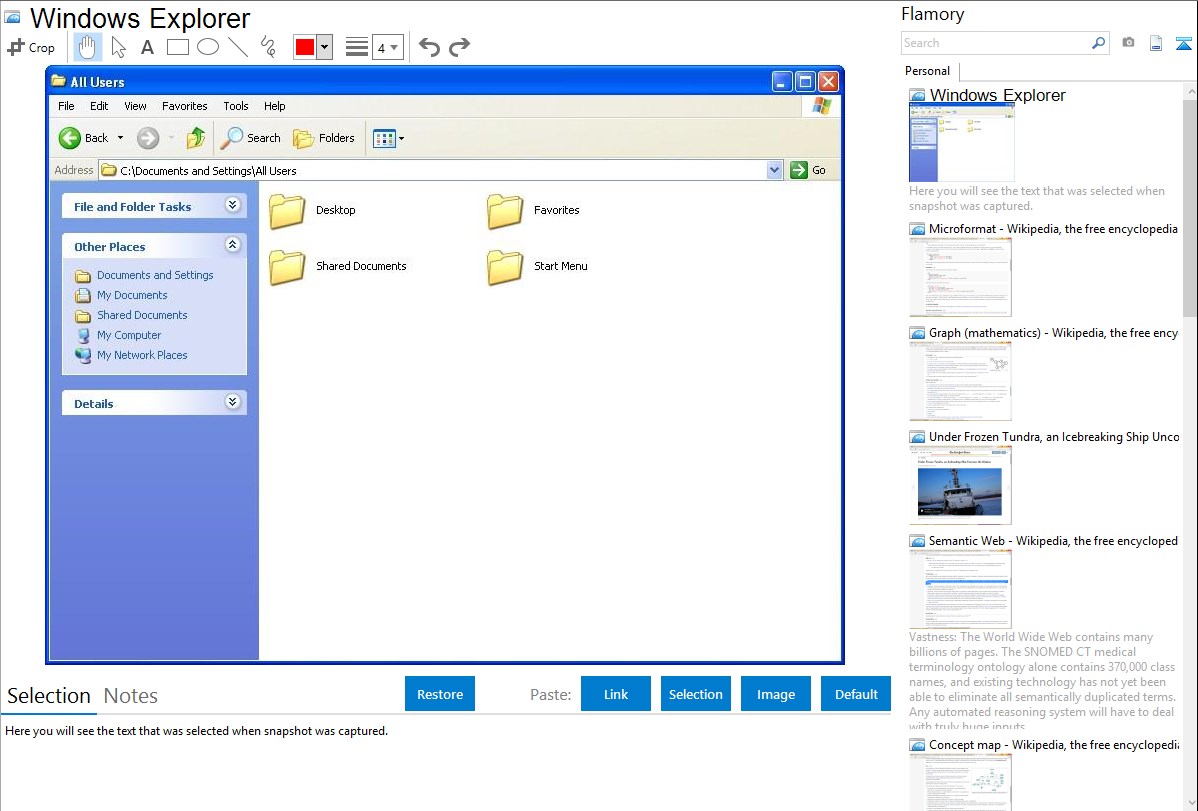
Task: Open the Under Frozen Tundra snapshot thumbnail
Action: click(x=960, y=485)
